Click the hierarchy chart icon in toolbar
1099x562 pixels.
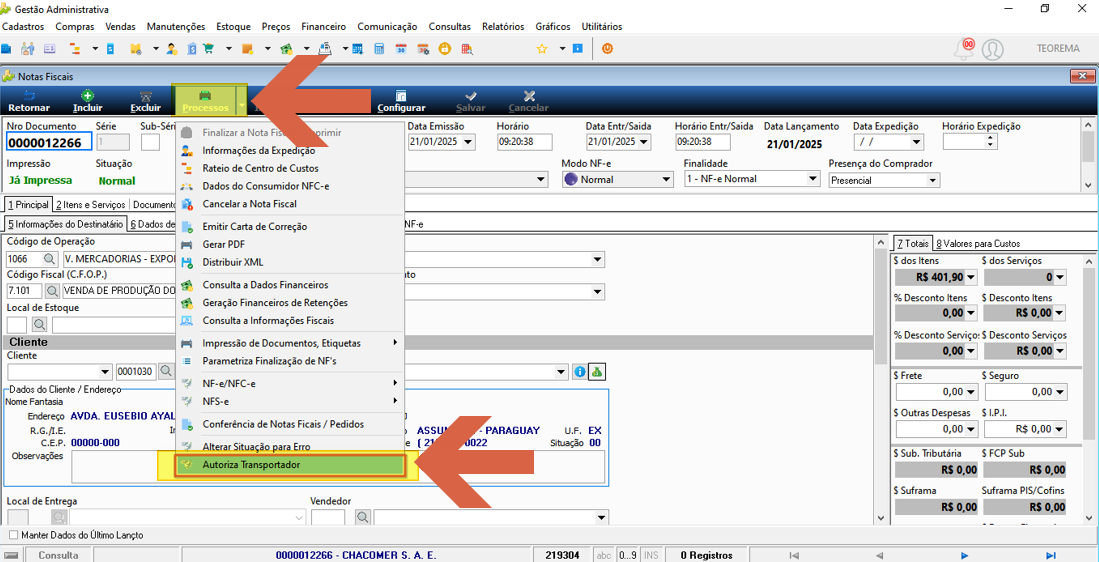pos(73,49)
